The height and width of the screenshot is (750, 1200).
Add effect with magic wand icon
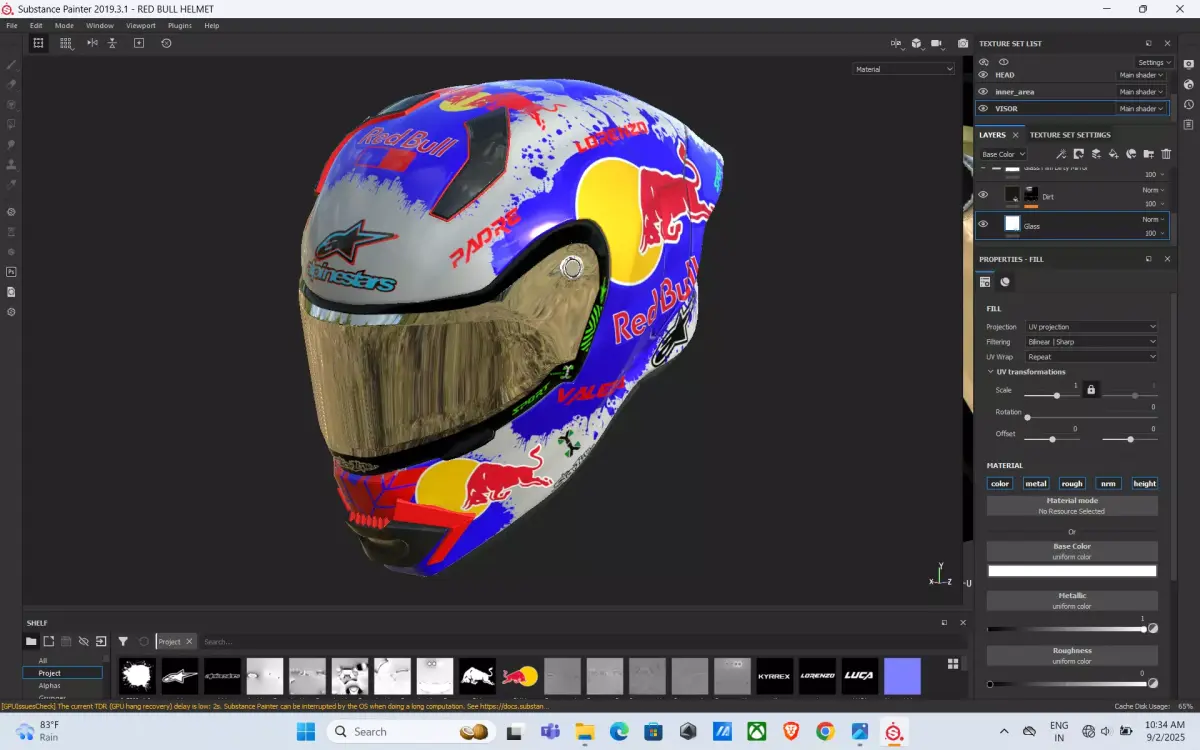pyautogui.click(x=1061, y=154)
